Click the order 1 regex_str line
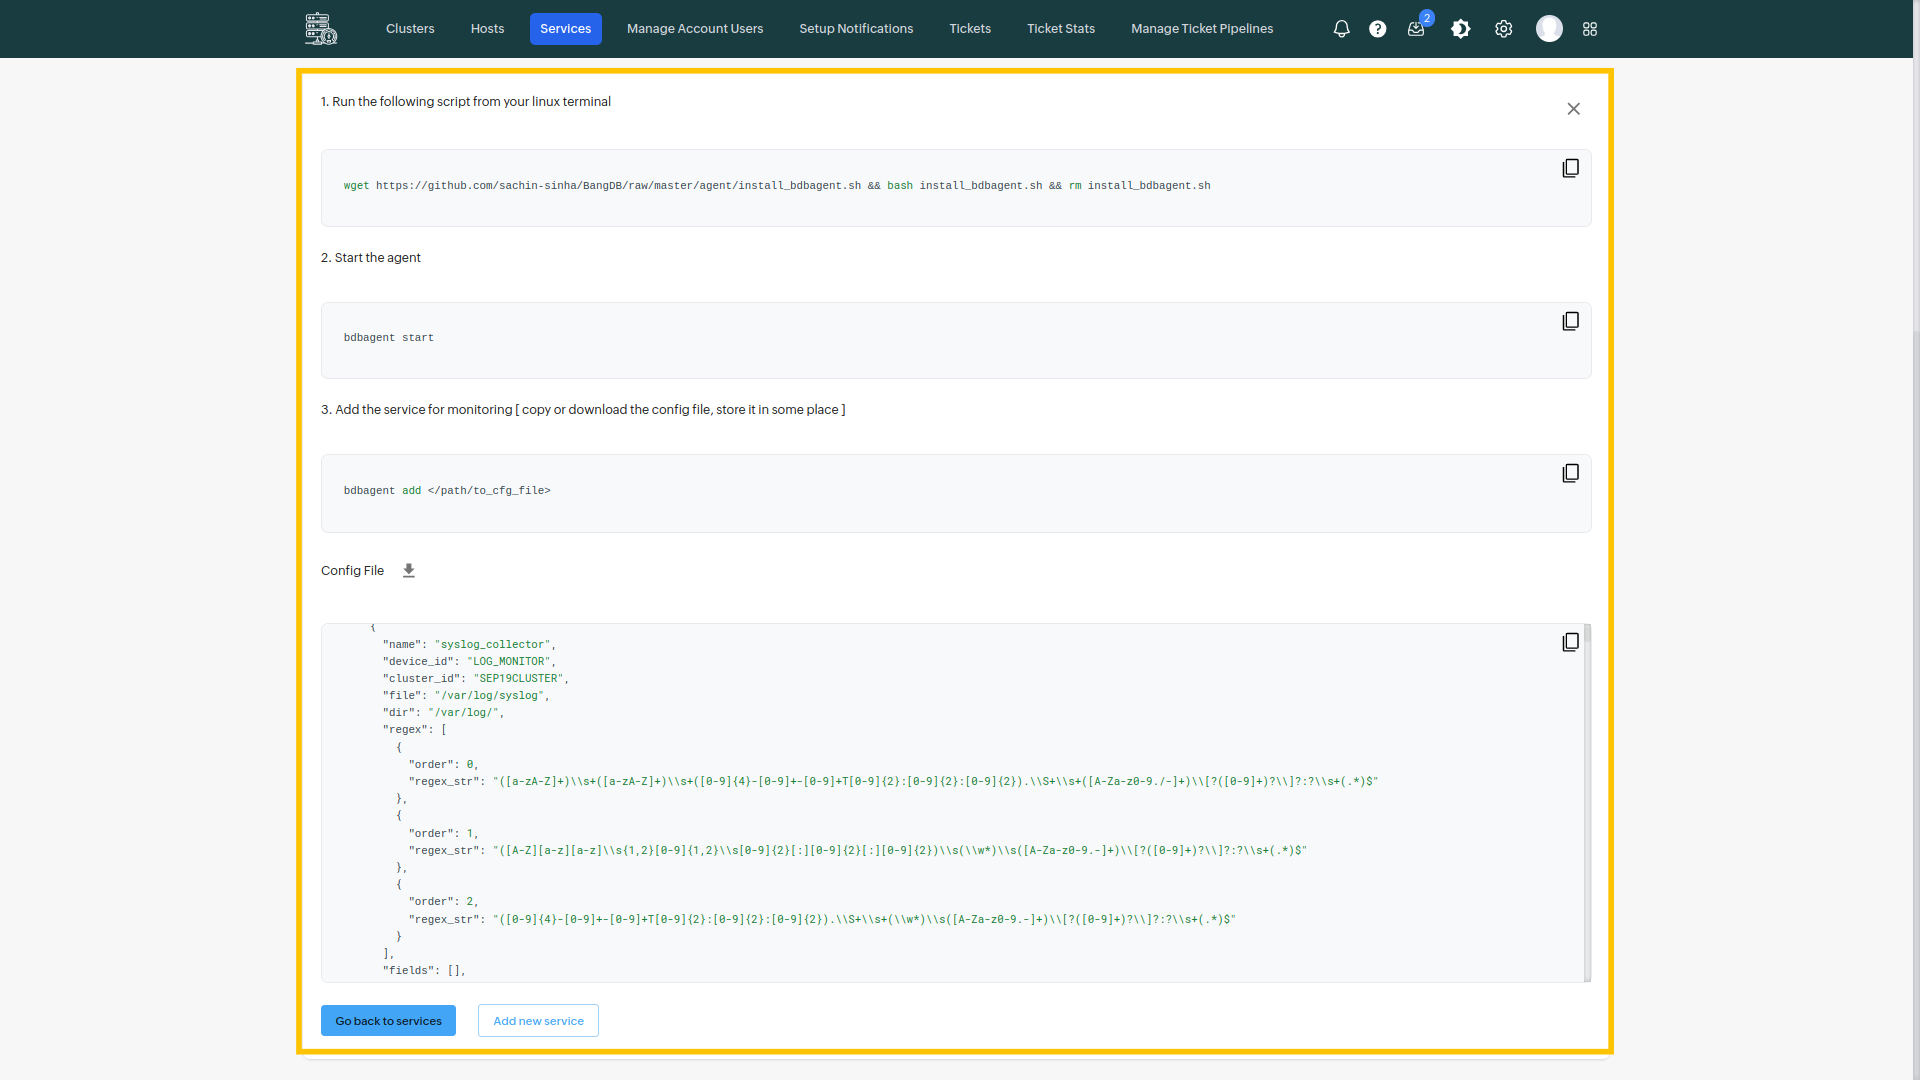Screen dimensions: 1920x1080 (858, 851)
